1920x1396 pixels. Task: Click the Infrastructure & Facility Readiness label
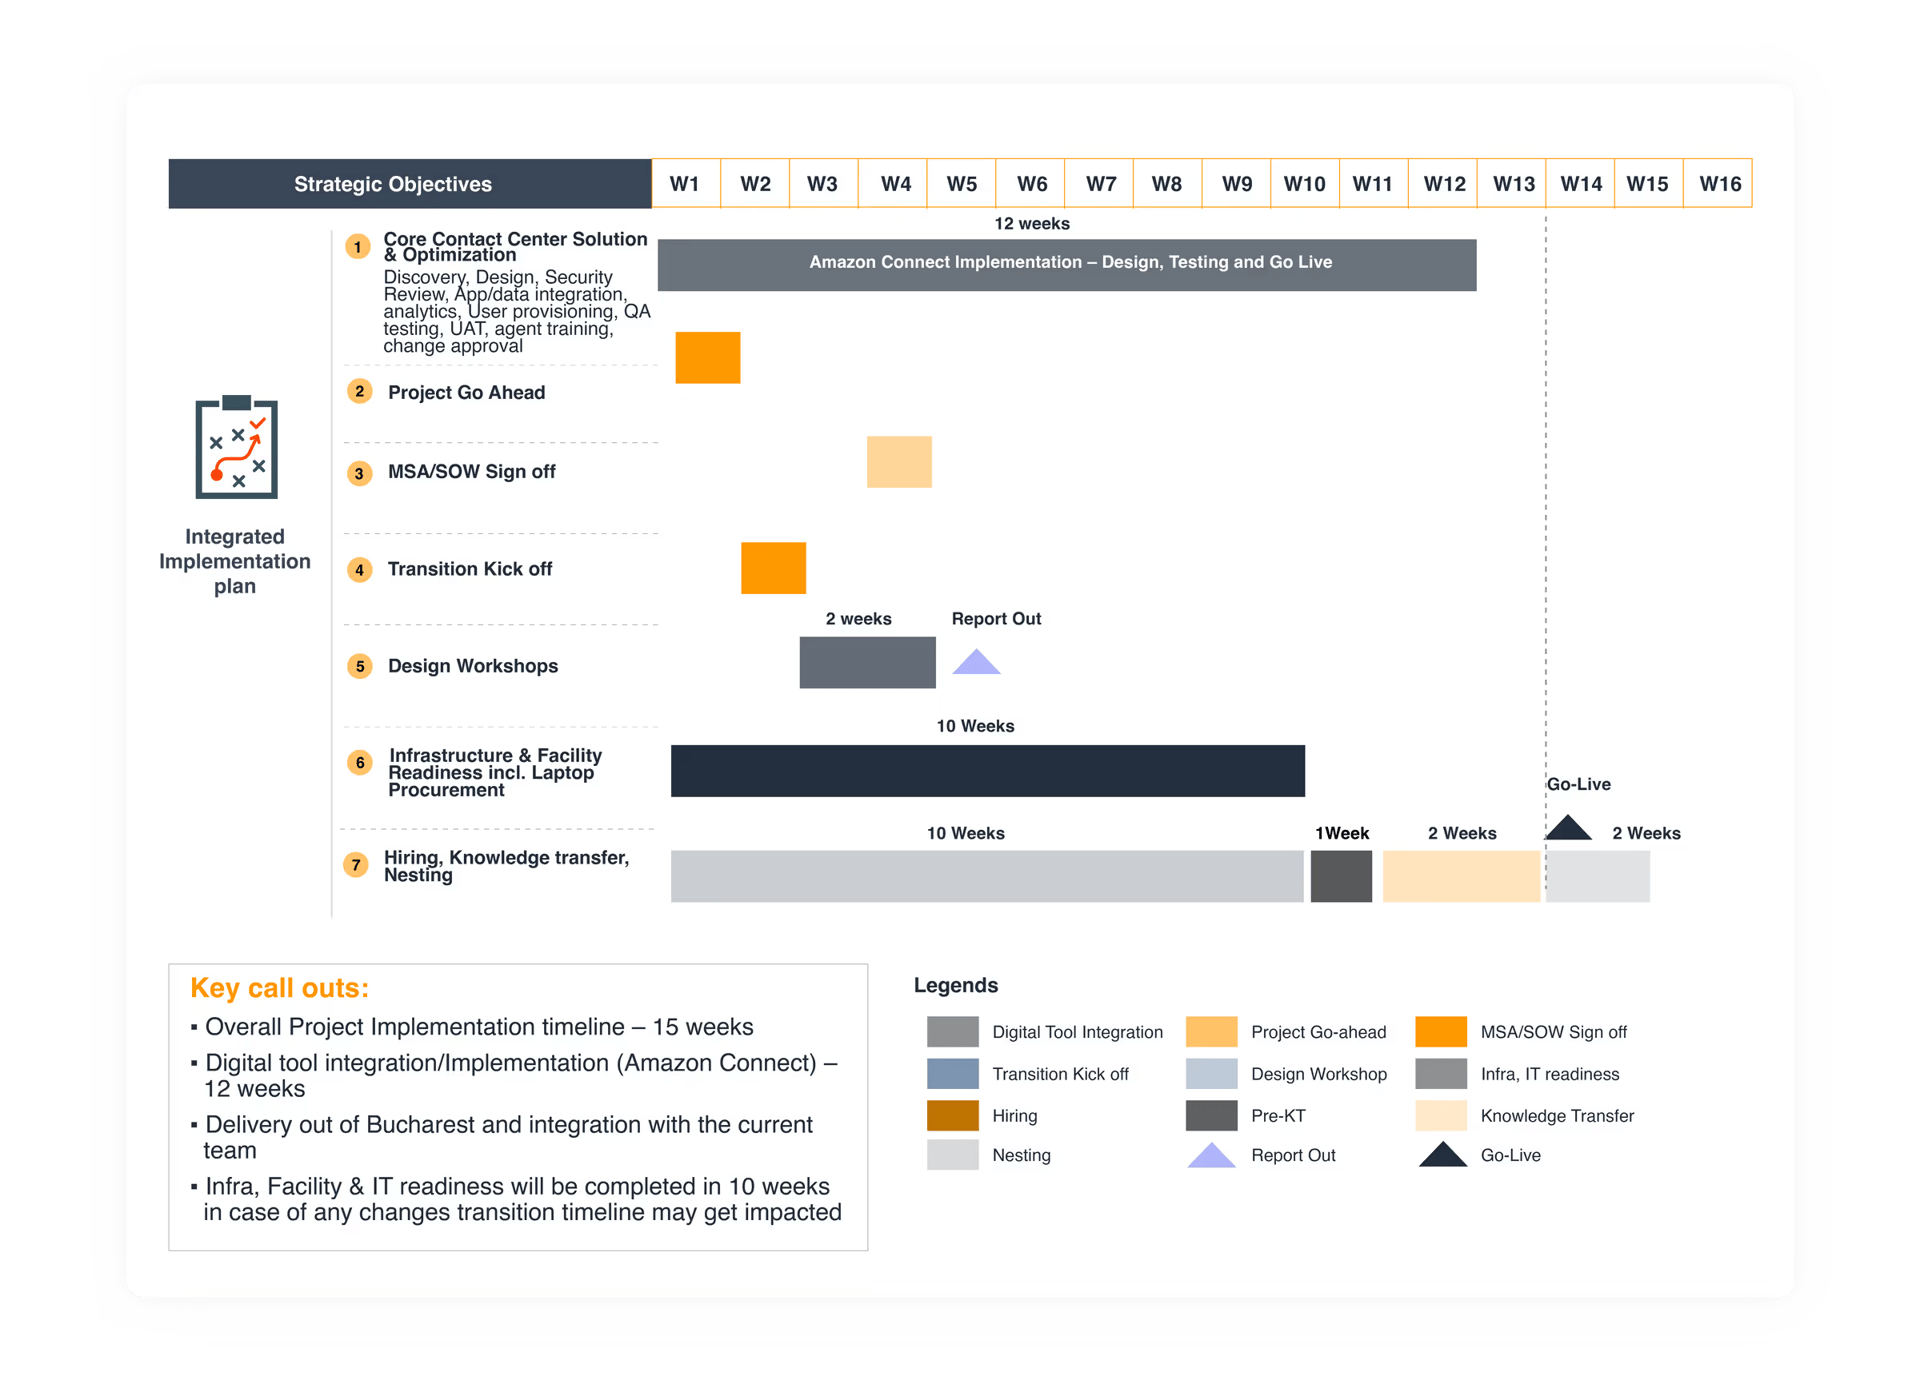point(495,772)
